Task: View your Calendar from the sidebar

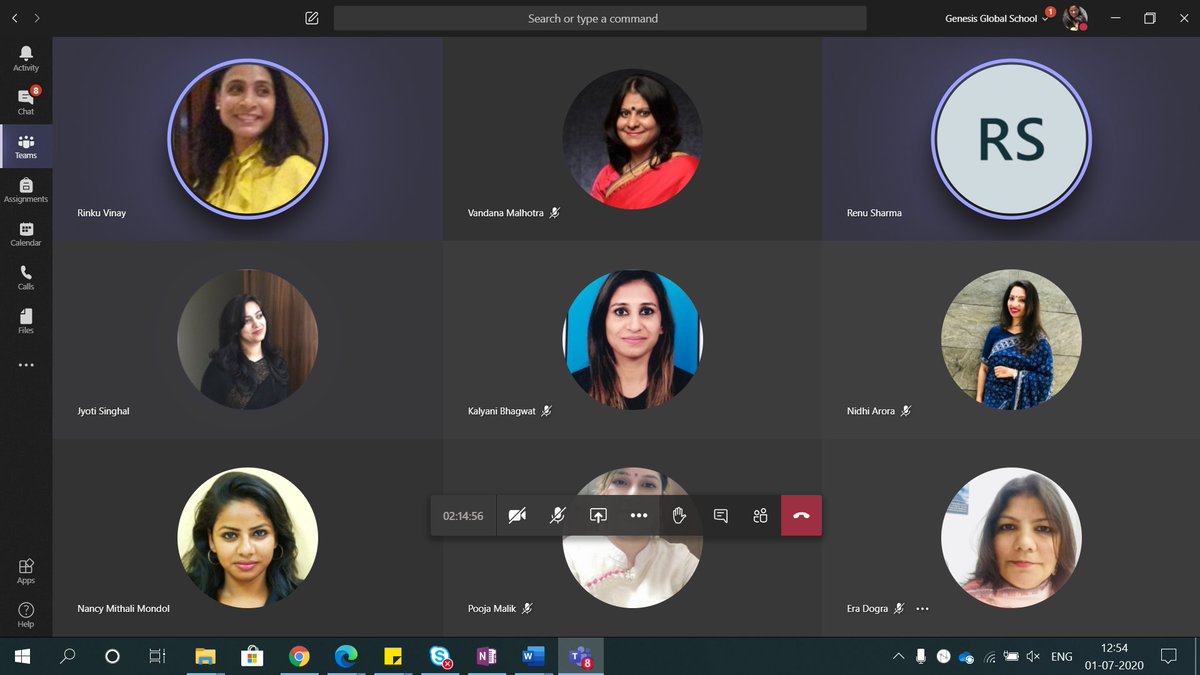Action: tap(25, 234)
